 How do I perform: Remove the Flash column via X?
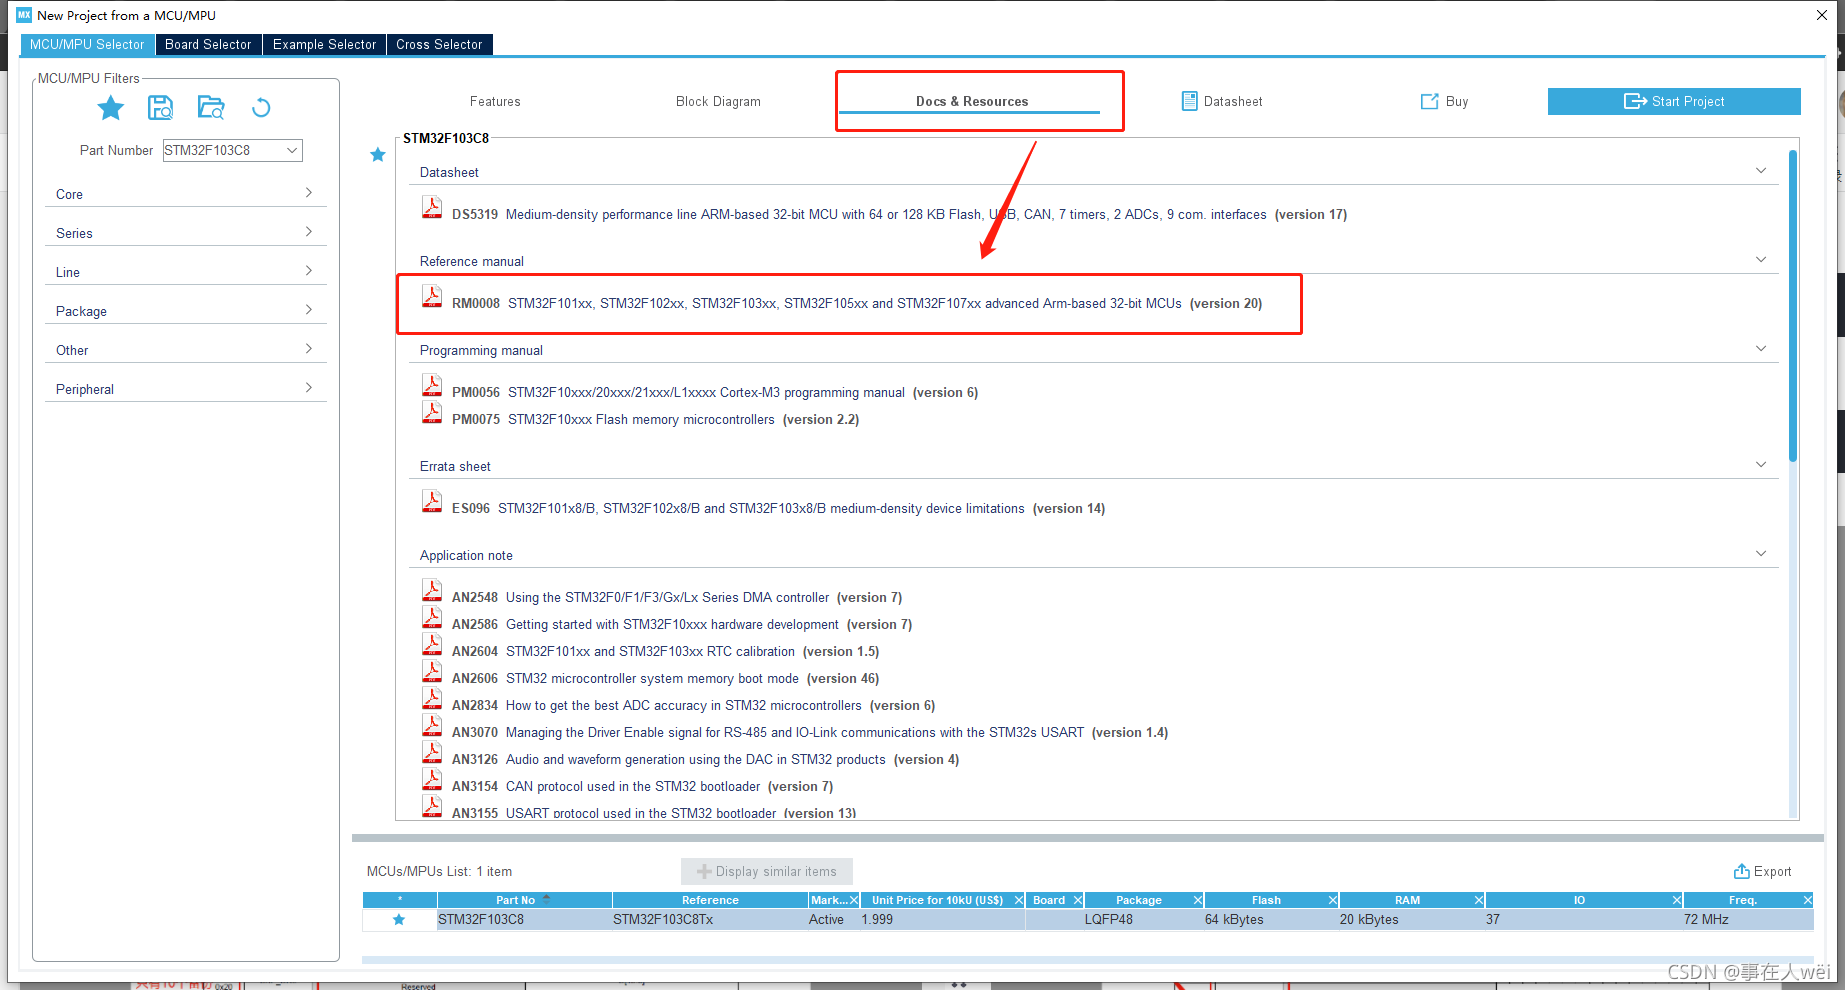tap(1333, 900)
